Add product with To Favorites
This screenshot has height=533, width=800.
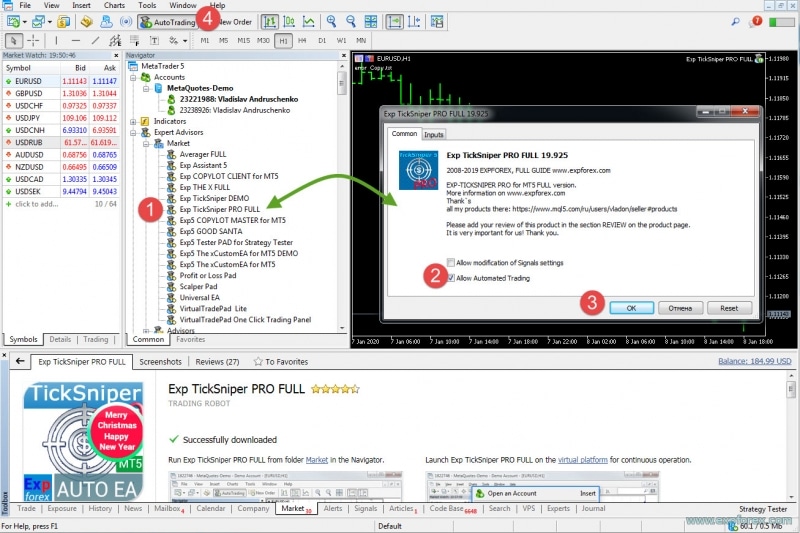pyautogui.click(x=281, y=362)
